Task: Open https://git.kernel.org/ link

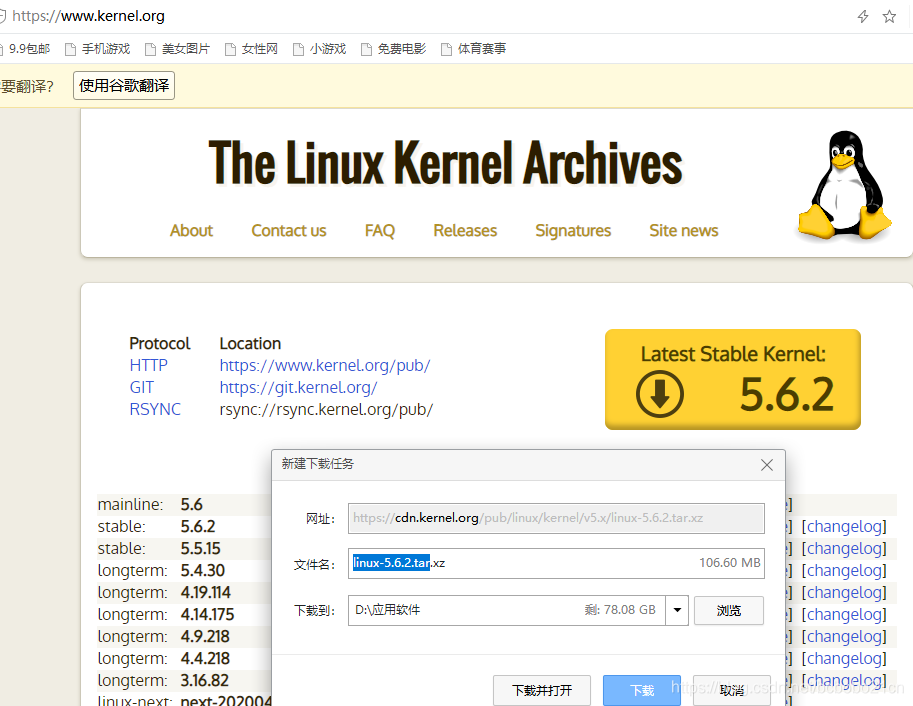Action: (x=298, y=387)
